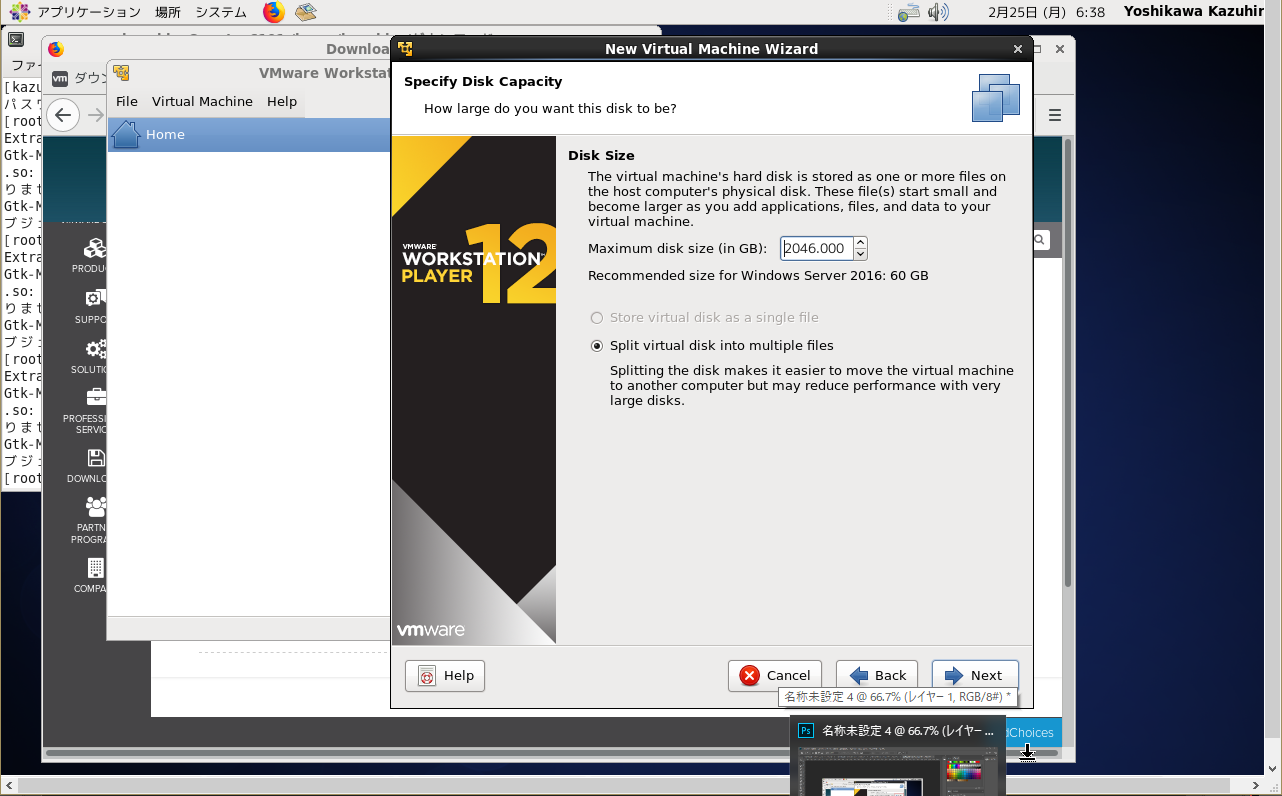Click the Firefox launcher icon in top panel
The width and height of the screenshot is (1282, 796).
point(273,12)
